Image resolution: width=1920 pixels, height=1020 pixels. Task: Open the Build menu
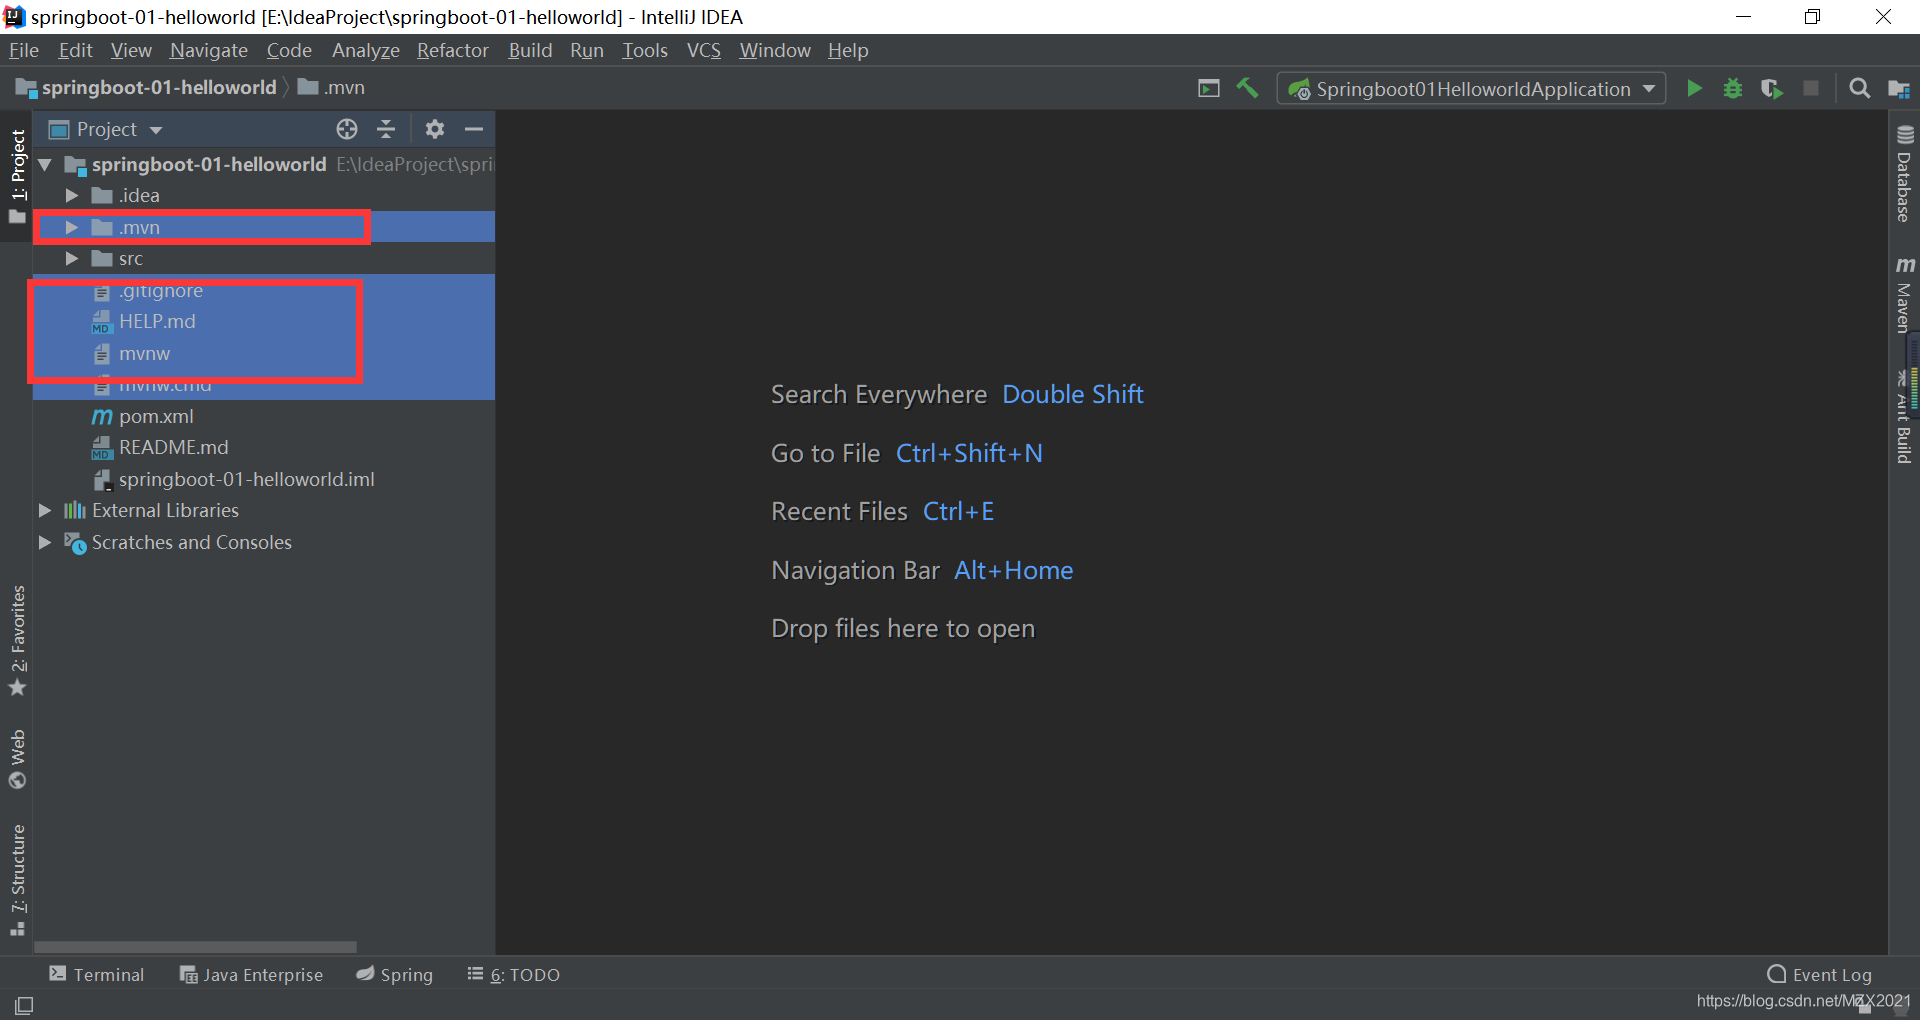pyautogui.click(x=530, y=50)
